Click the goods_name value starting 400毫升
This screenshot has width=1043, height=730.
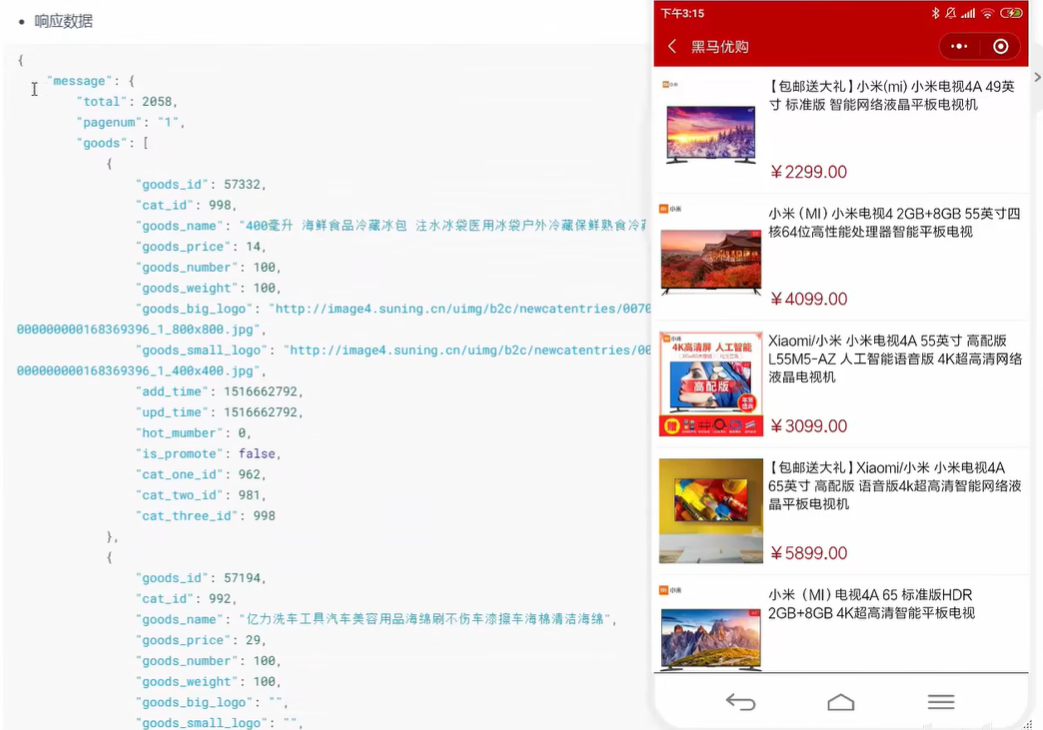(444, 226)
